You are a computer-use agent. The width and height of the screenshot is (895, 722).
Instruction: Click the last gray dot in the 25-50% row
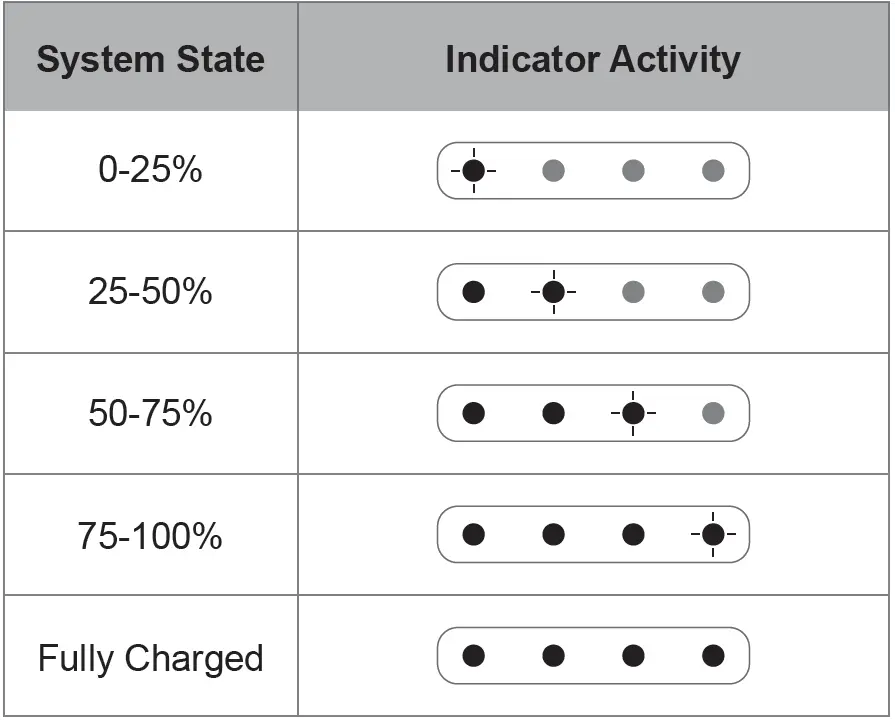coord(713,292)
